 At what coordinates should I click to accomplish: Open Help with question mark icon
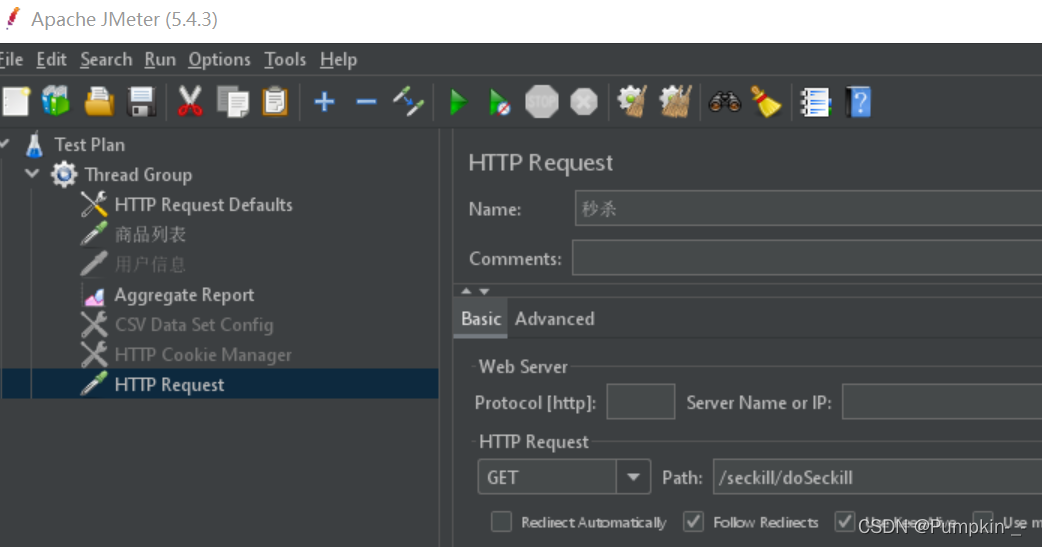858,102
